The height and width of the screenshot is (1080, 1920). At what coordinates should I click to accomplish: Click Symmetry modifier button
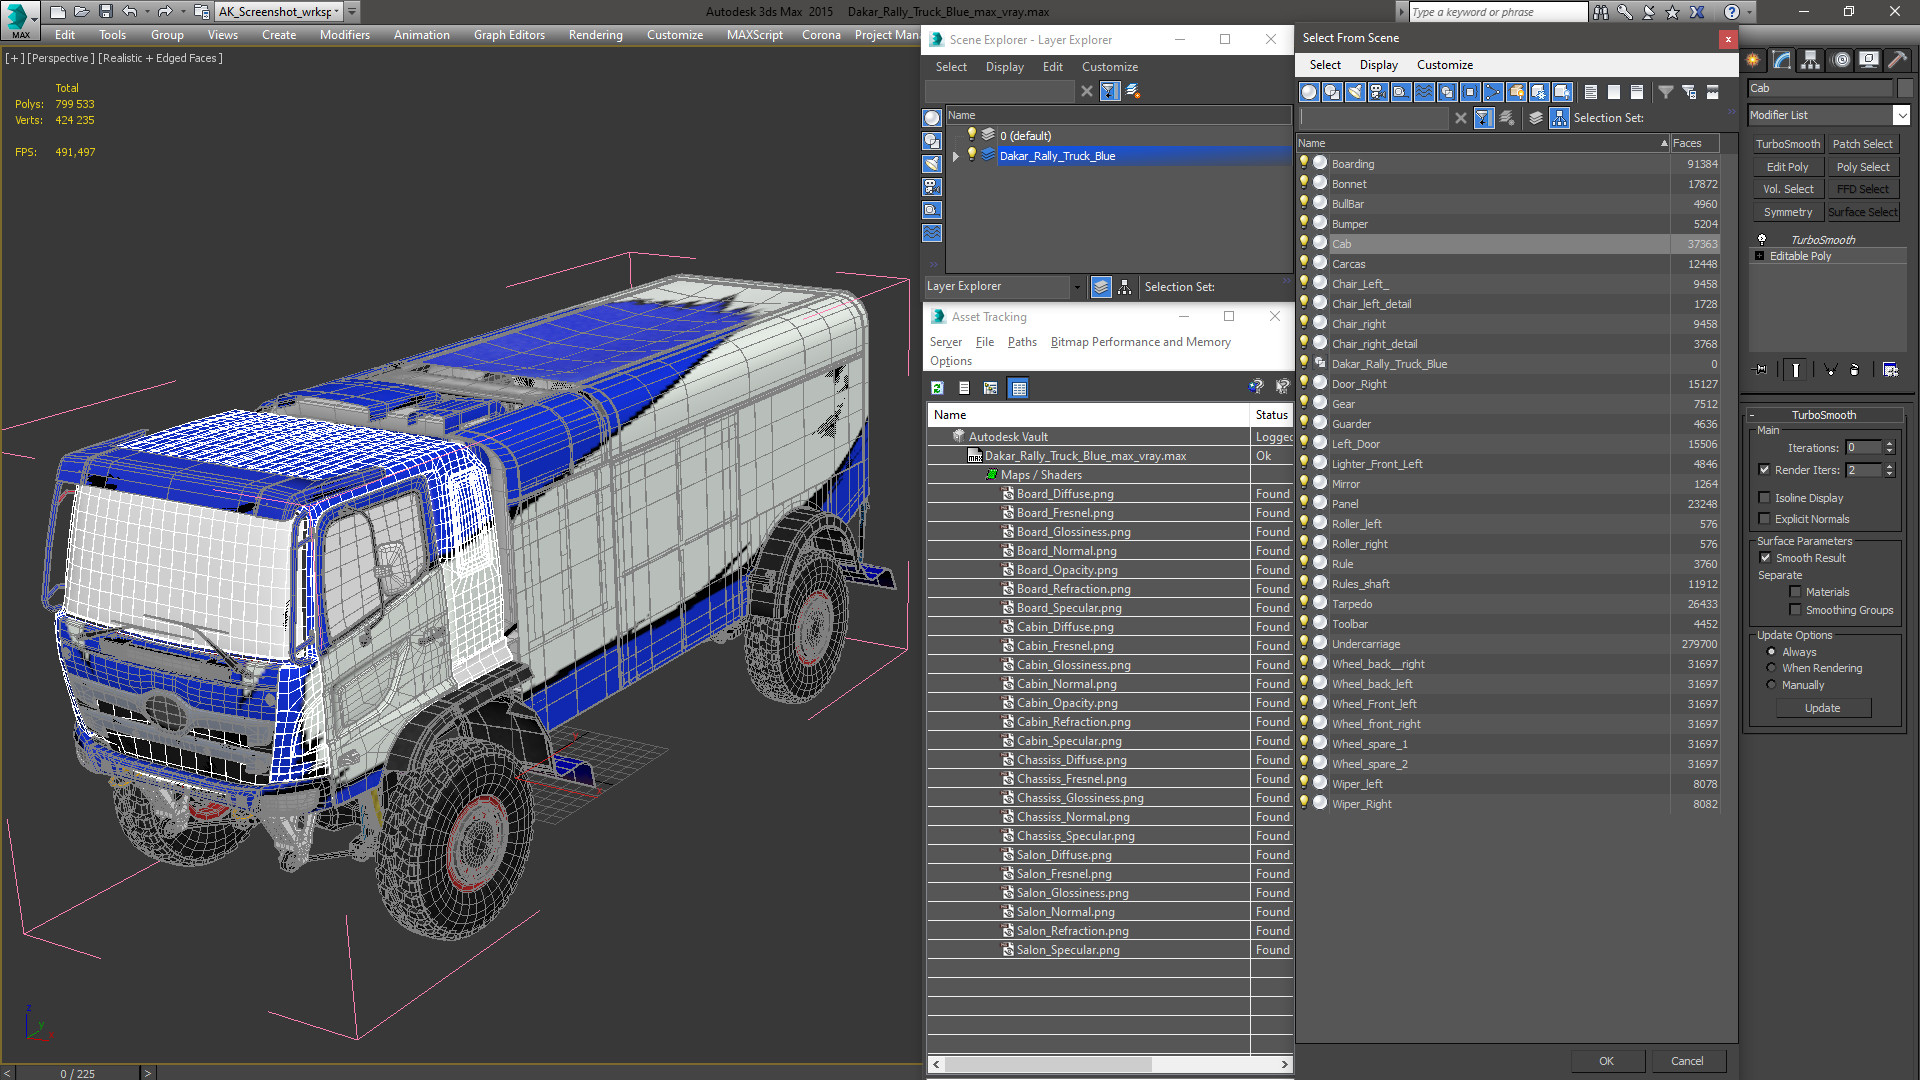[x=1787, y=212]
